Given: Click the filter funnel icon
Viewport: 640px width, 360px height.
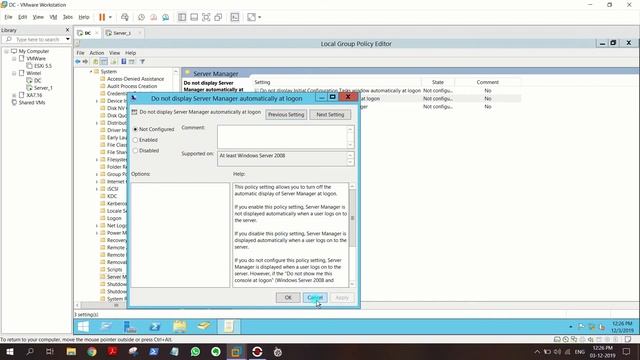Looking at the screenshot, I should pos(142,62).
